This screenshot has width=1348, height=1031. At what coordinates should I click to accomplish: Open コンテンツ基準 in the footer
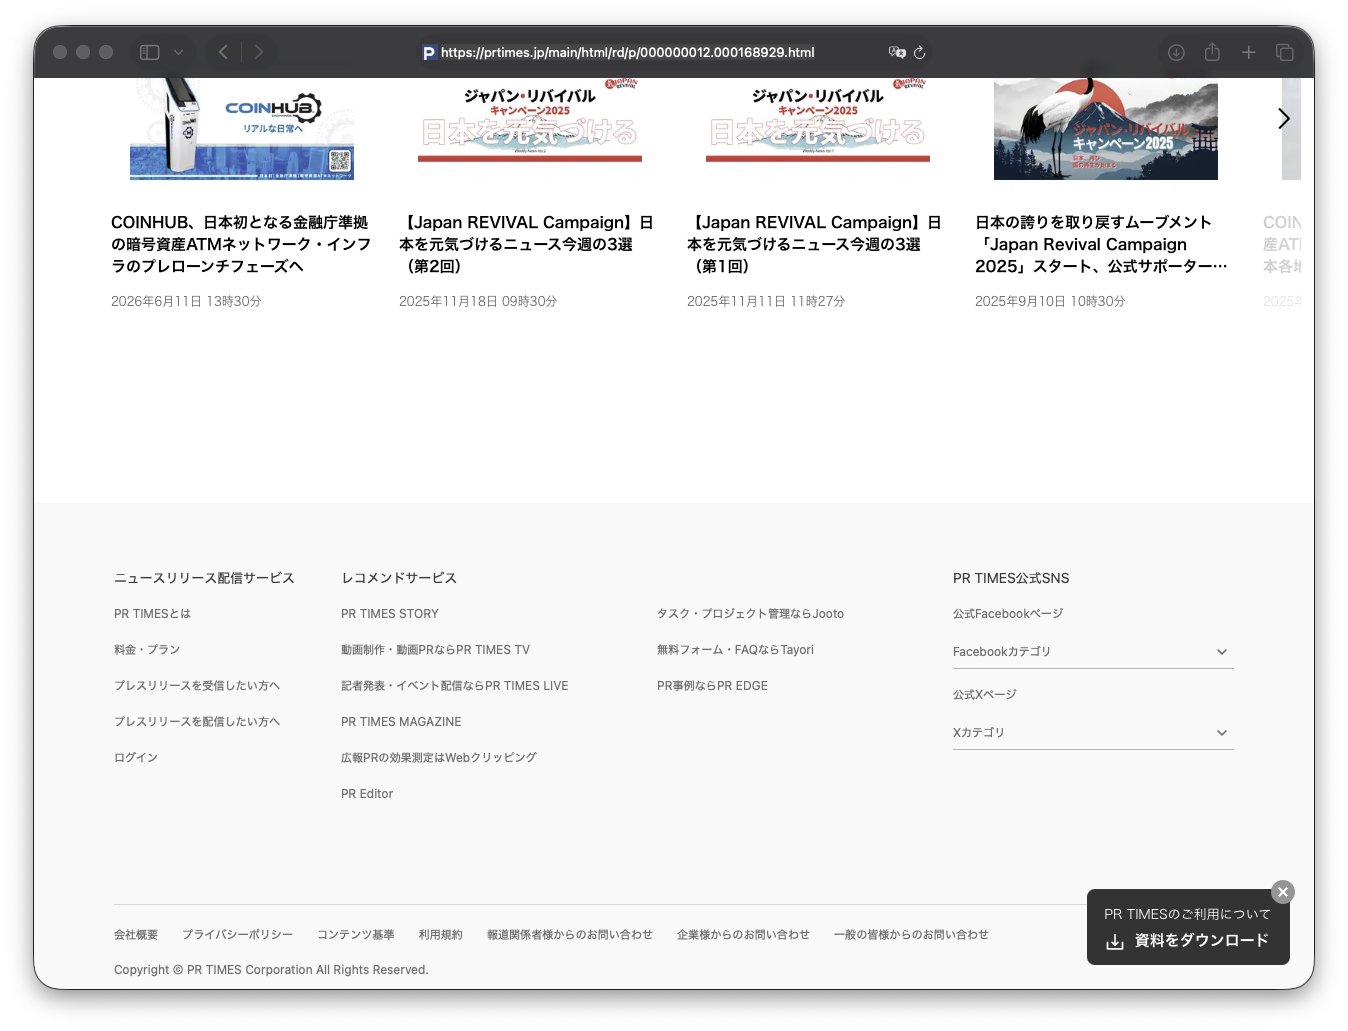pyautogui.click(x=356, y=935)
